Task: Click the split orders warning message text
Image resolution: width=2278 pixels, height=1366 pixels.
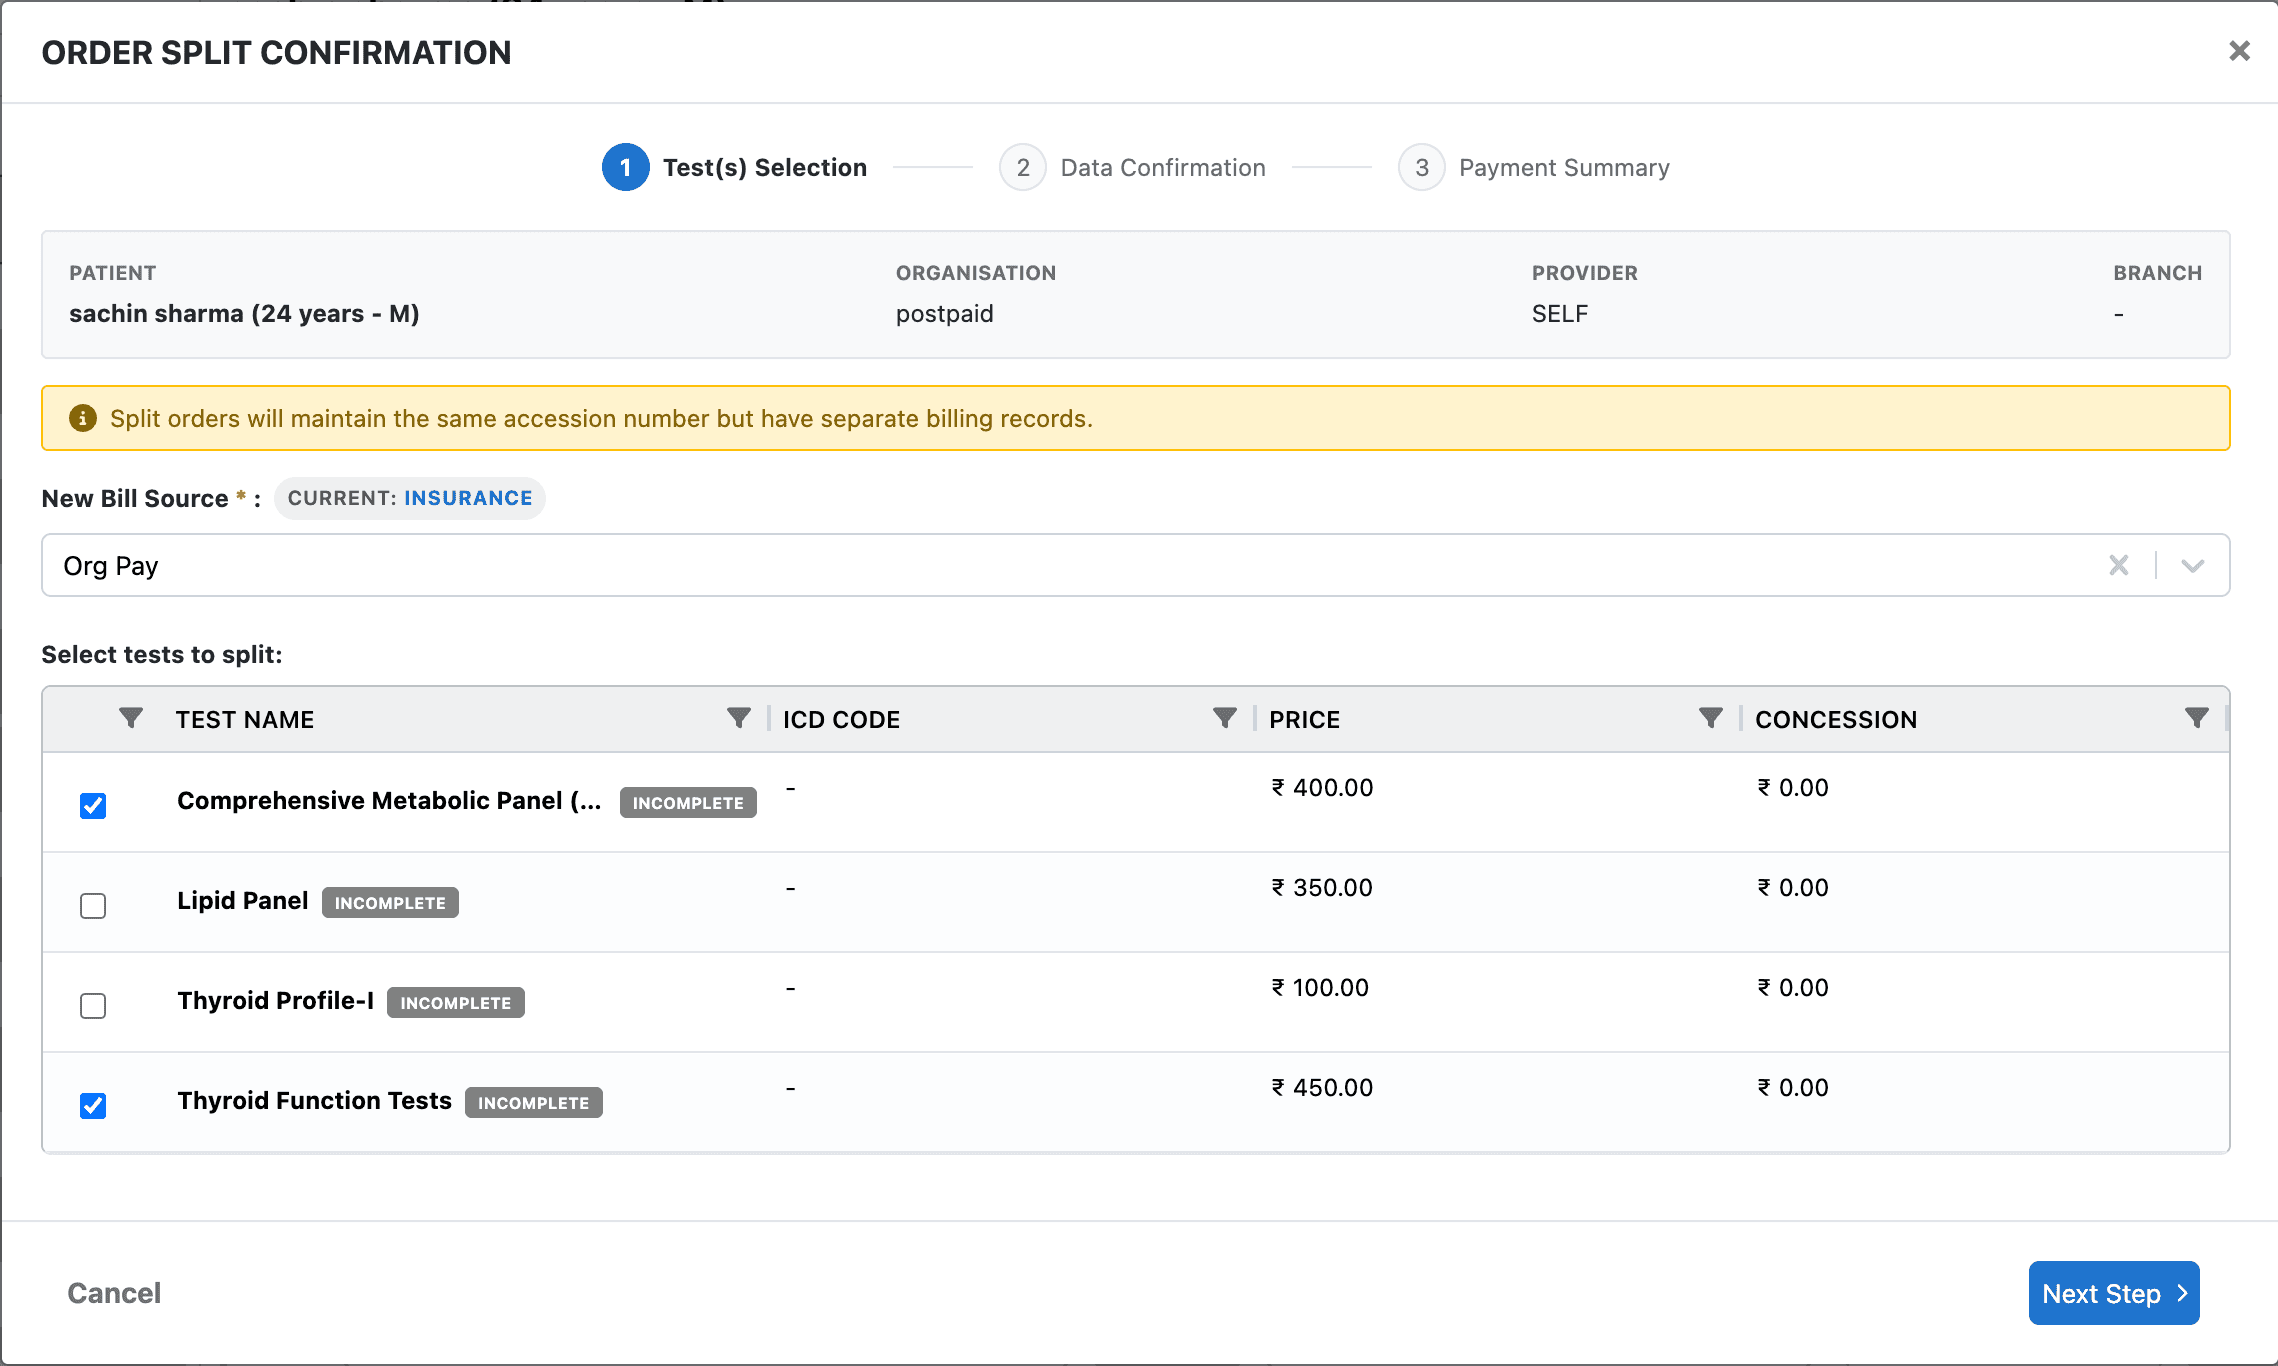Action: (x=601, y=418)
